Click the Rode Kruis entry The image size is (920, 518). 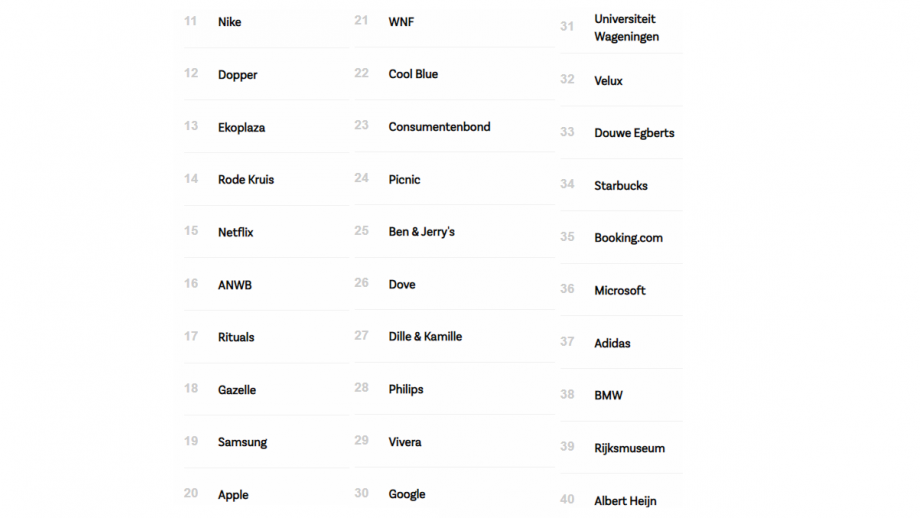246,180
